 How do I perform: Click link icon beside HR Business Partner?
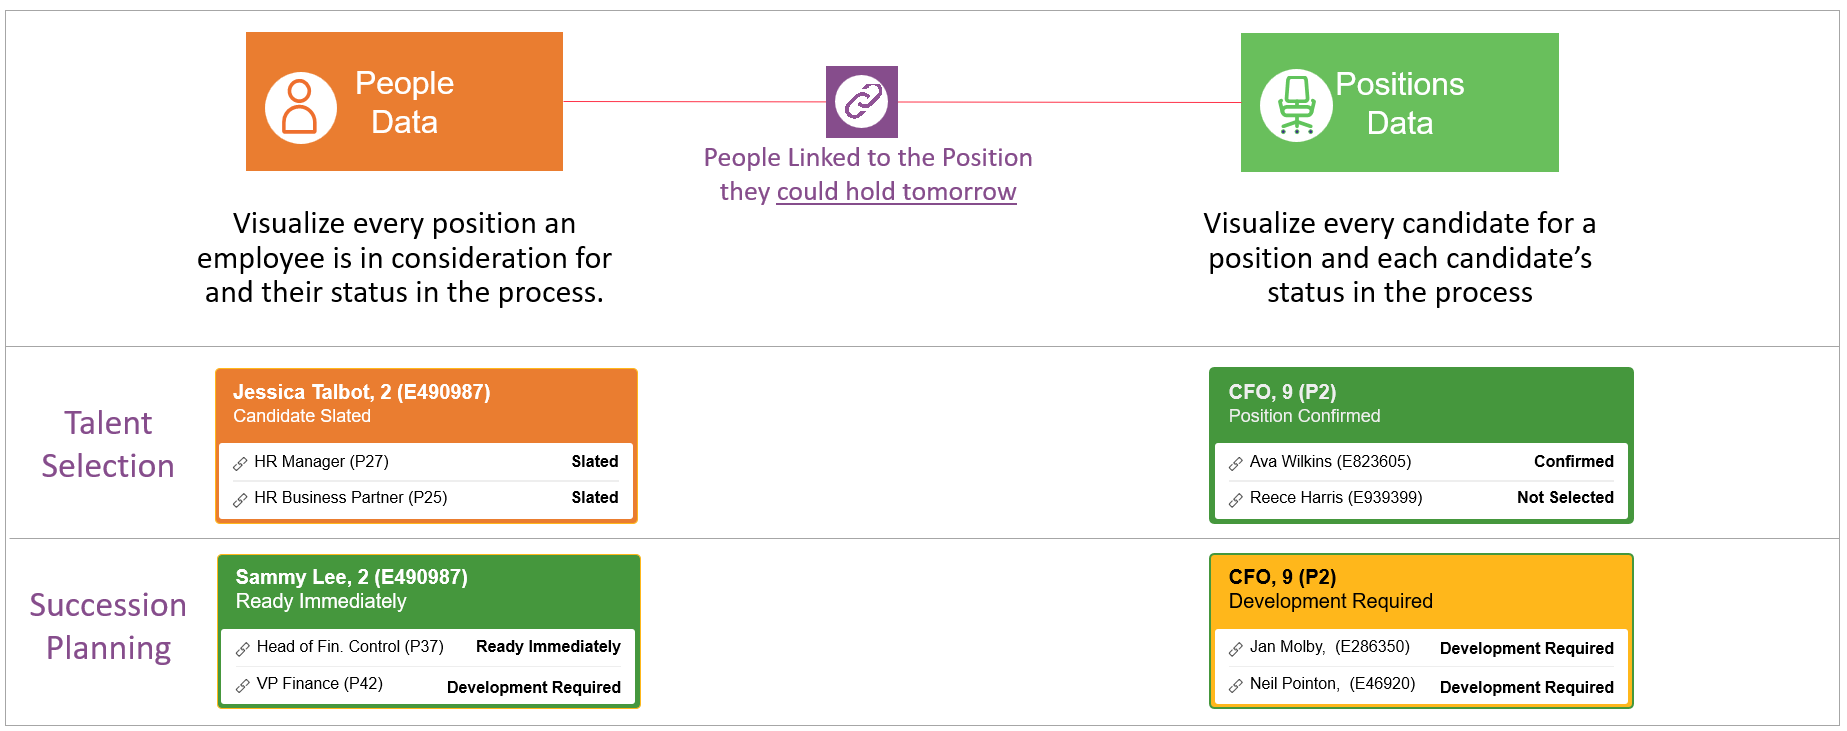tap(240, 499)
